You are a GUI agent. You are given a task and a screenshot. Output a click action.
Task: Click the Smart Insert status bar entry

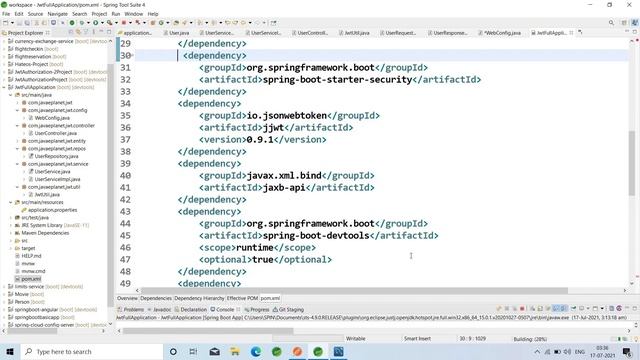click(x=417, y=339)
